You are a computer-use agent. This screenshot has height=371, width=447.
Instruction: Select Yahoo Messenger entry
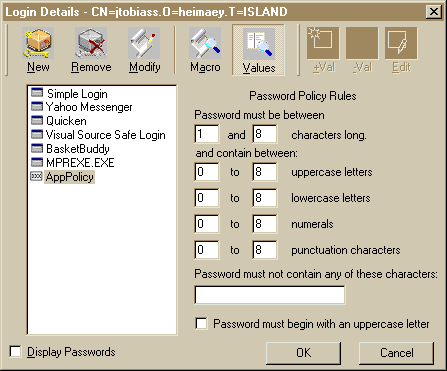click(x=89, y=107)
